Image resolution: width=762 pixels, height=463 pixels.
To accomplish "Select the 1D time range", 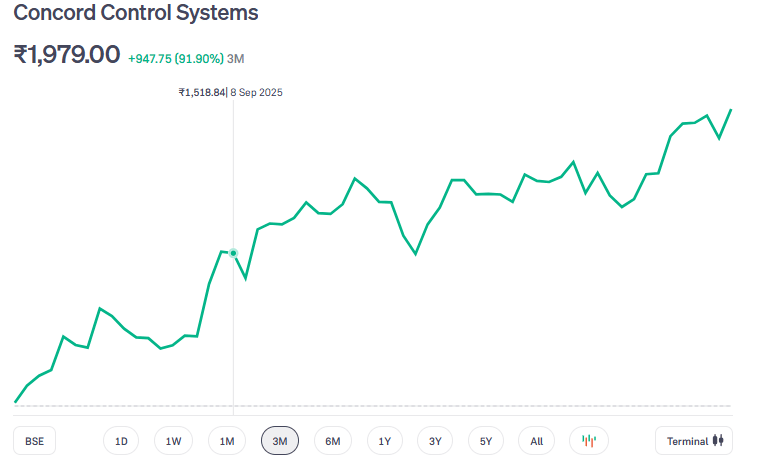I will 121,441.
